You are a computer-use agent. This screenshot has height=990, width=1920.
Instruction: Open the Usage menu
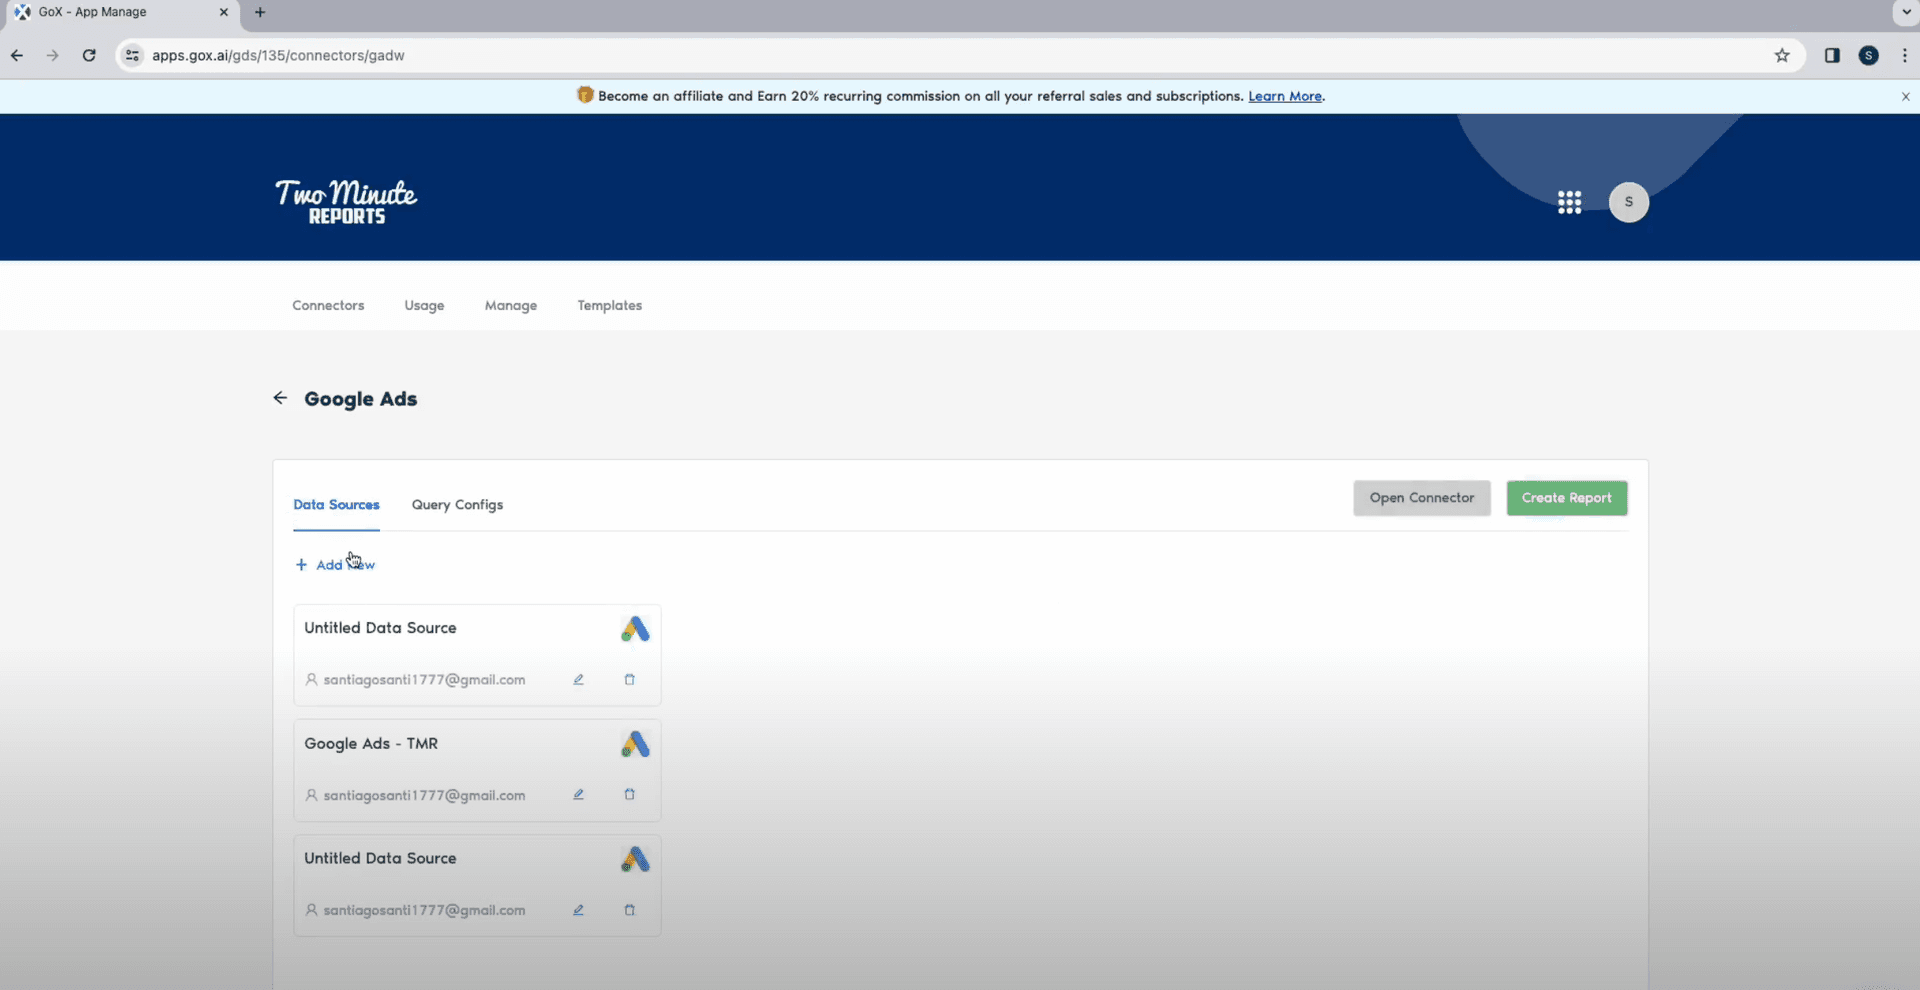pos(424,306)
